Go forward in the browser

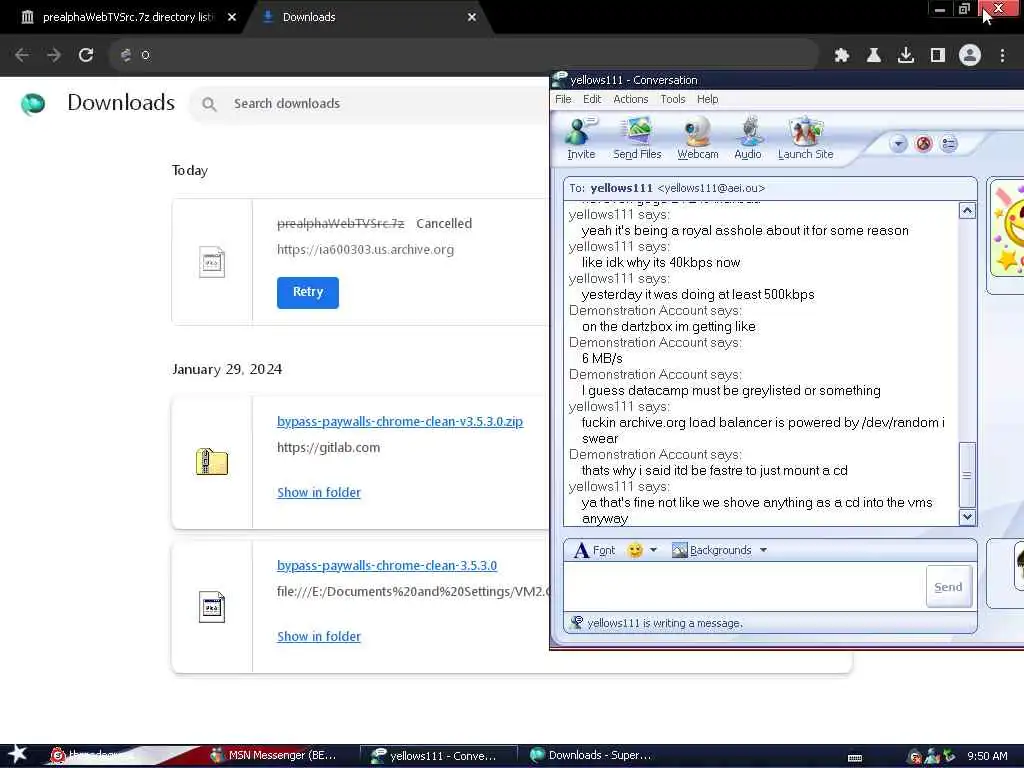54,55
